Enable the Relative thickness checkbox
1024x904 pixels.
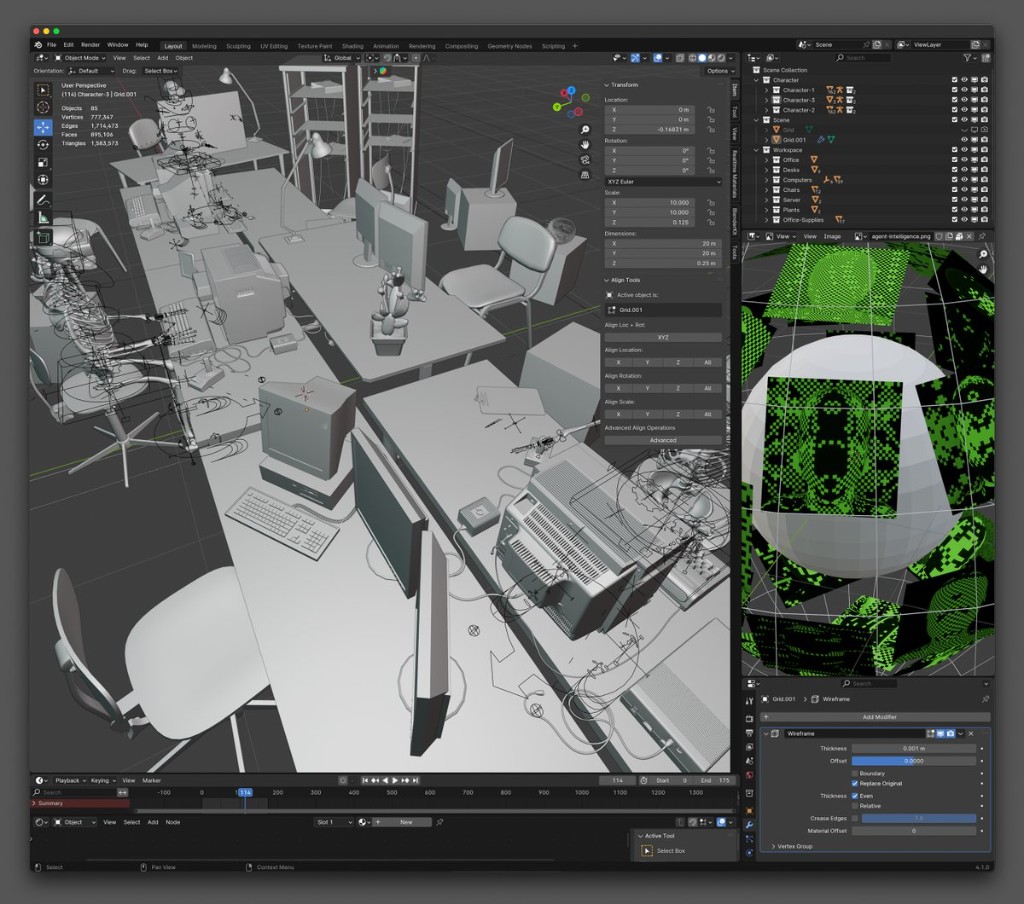coord(855,806)
